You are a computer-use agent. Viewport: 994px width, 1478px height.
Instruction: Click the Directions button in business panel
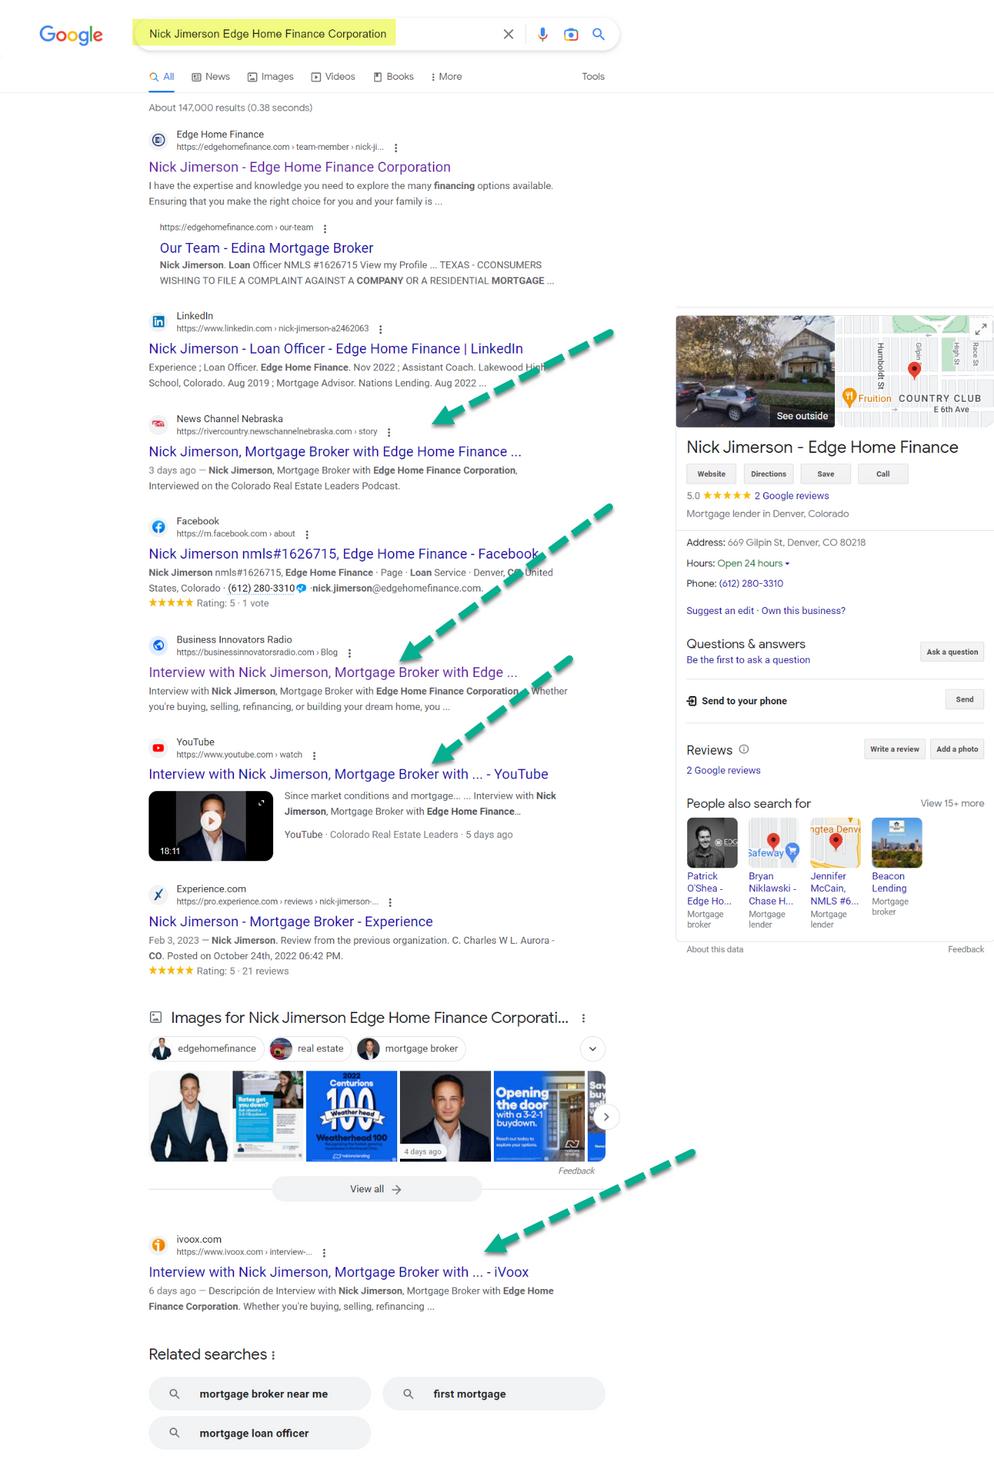(x=769, y=474)
